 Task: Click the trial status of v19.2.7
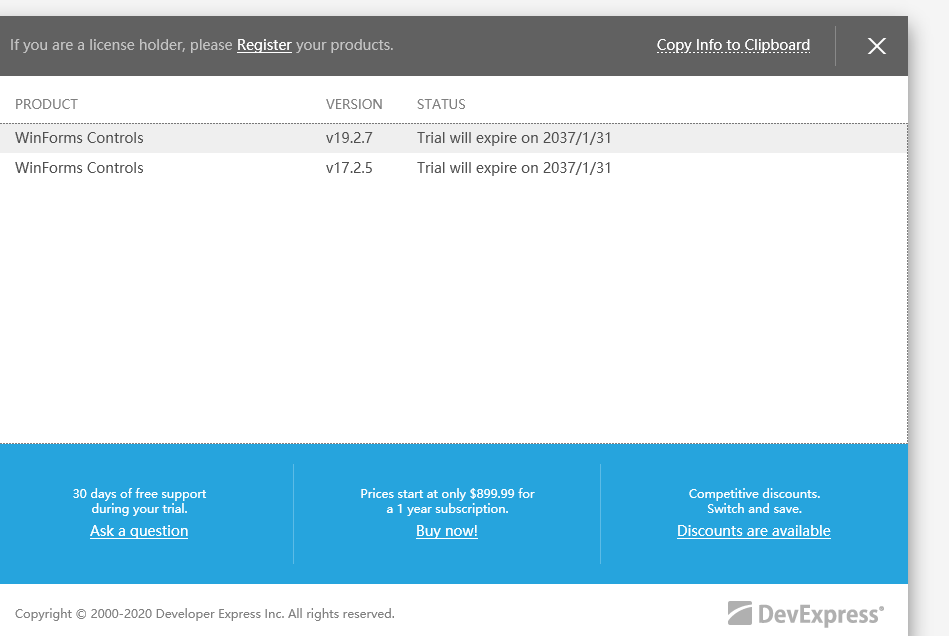point(514,138)
